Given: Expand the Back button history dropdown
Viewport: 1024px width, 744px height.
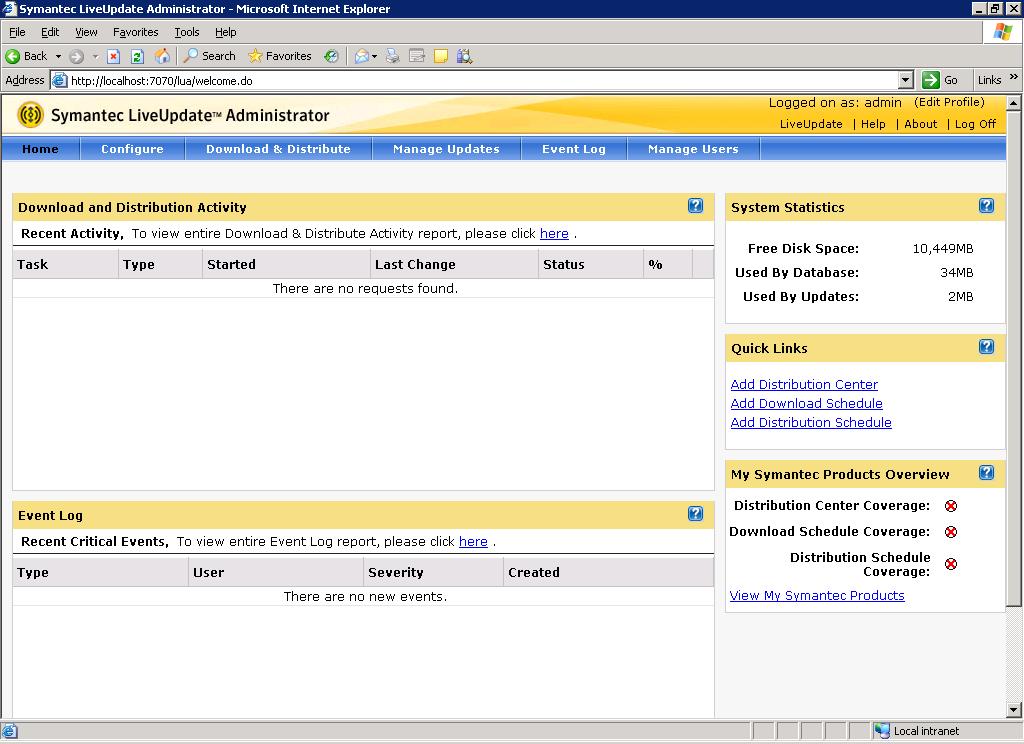Looking at the screenshot, I should tap(58, 56).
